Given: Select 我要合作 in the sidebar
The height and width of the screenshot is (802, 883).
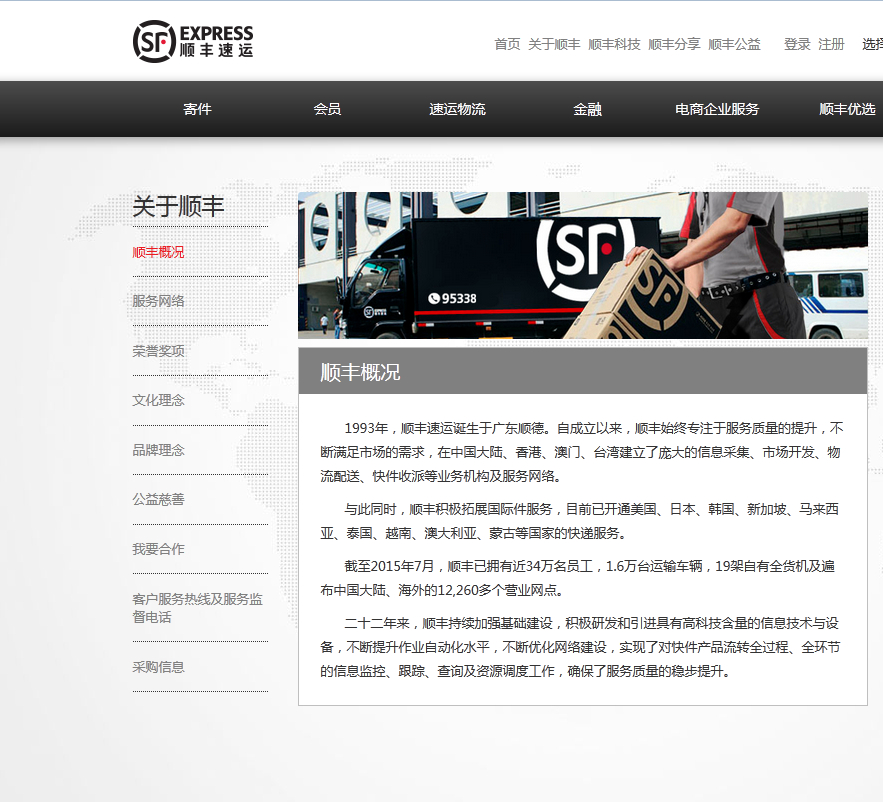Looking at the screenshot, I should click(158, 549).
